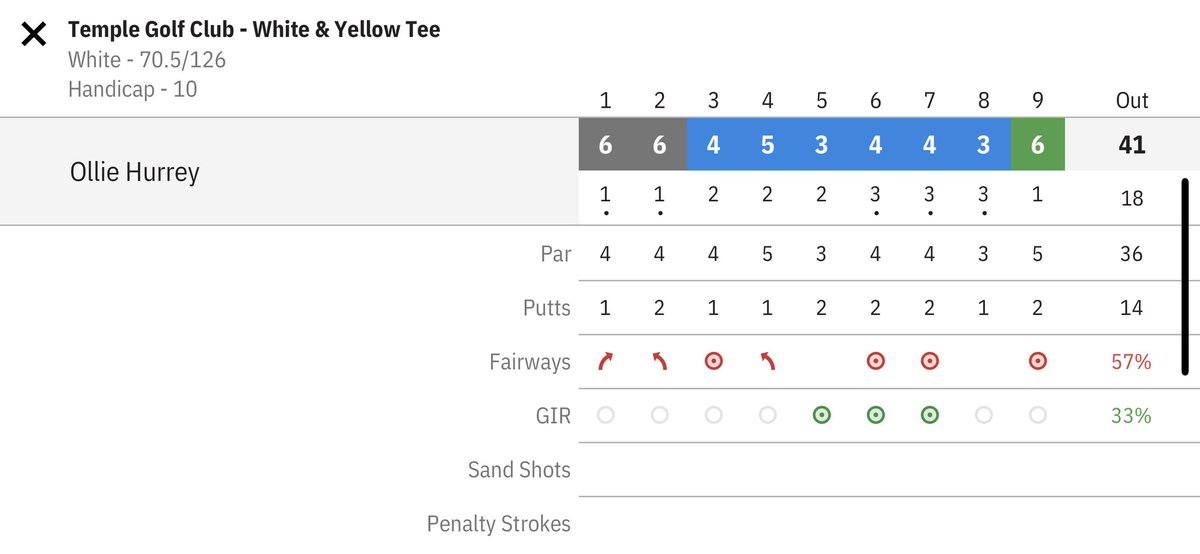Viewport: 1200px width, 554px height.
Task: Click hole 6 fairway hit target icon
Action: [x=875, y=361]
